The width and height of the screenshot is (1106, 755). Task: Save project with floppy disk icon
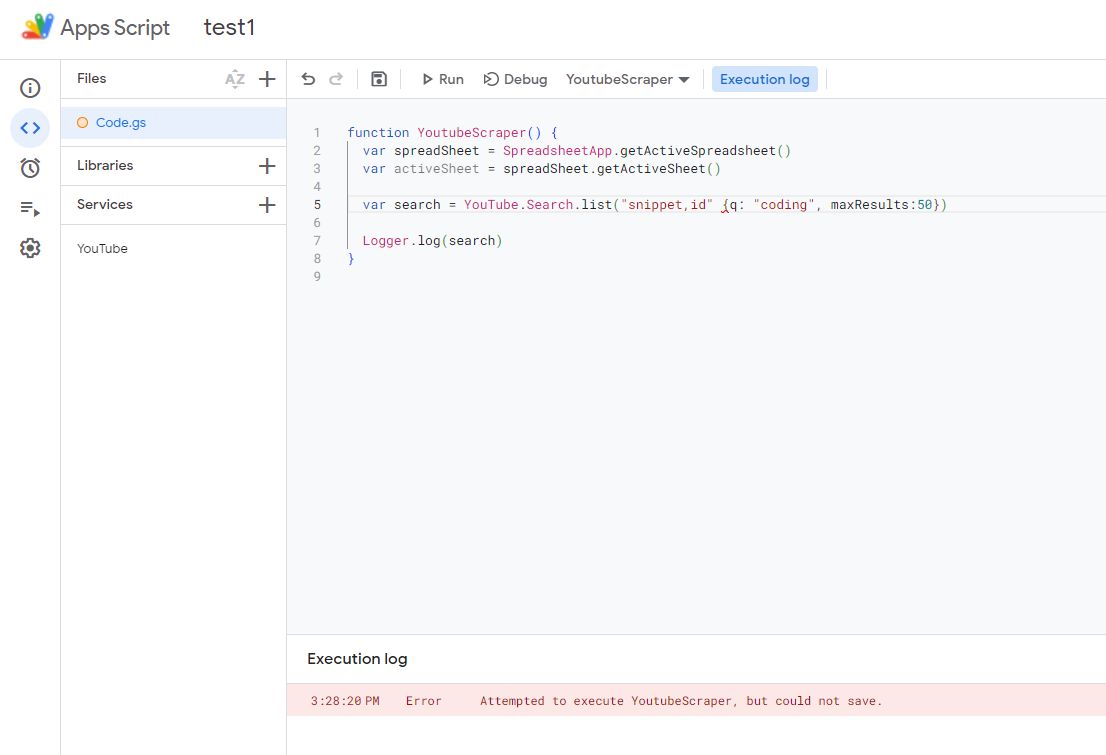pyautogui.click(x=379, y=79)
